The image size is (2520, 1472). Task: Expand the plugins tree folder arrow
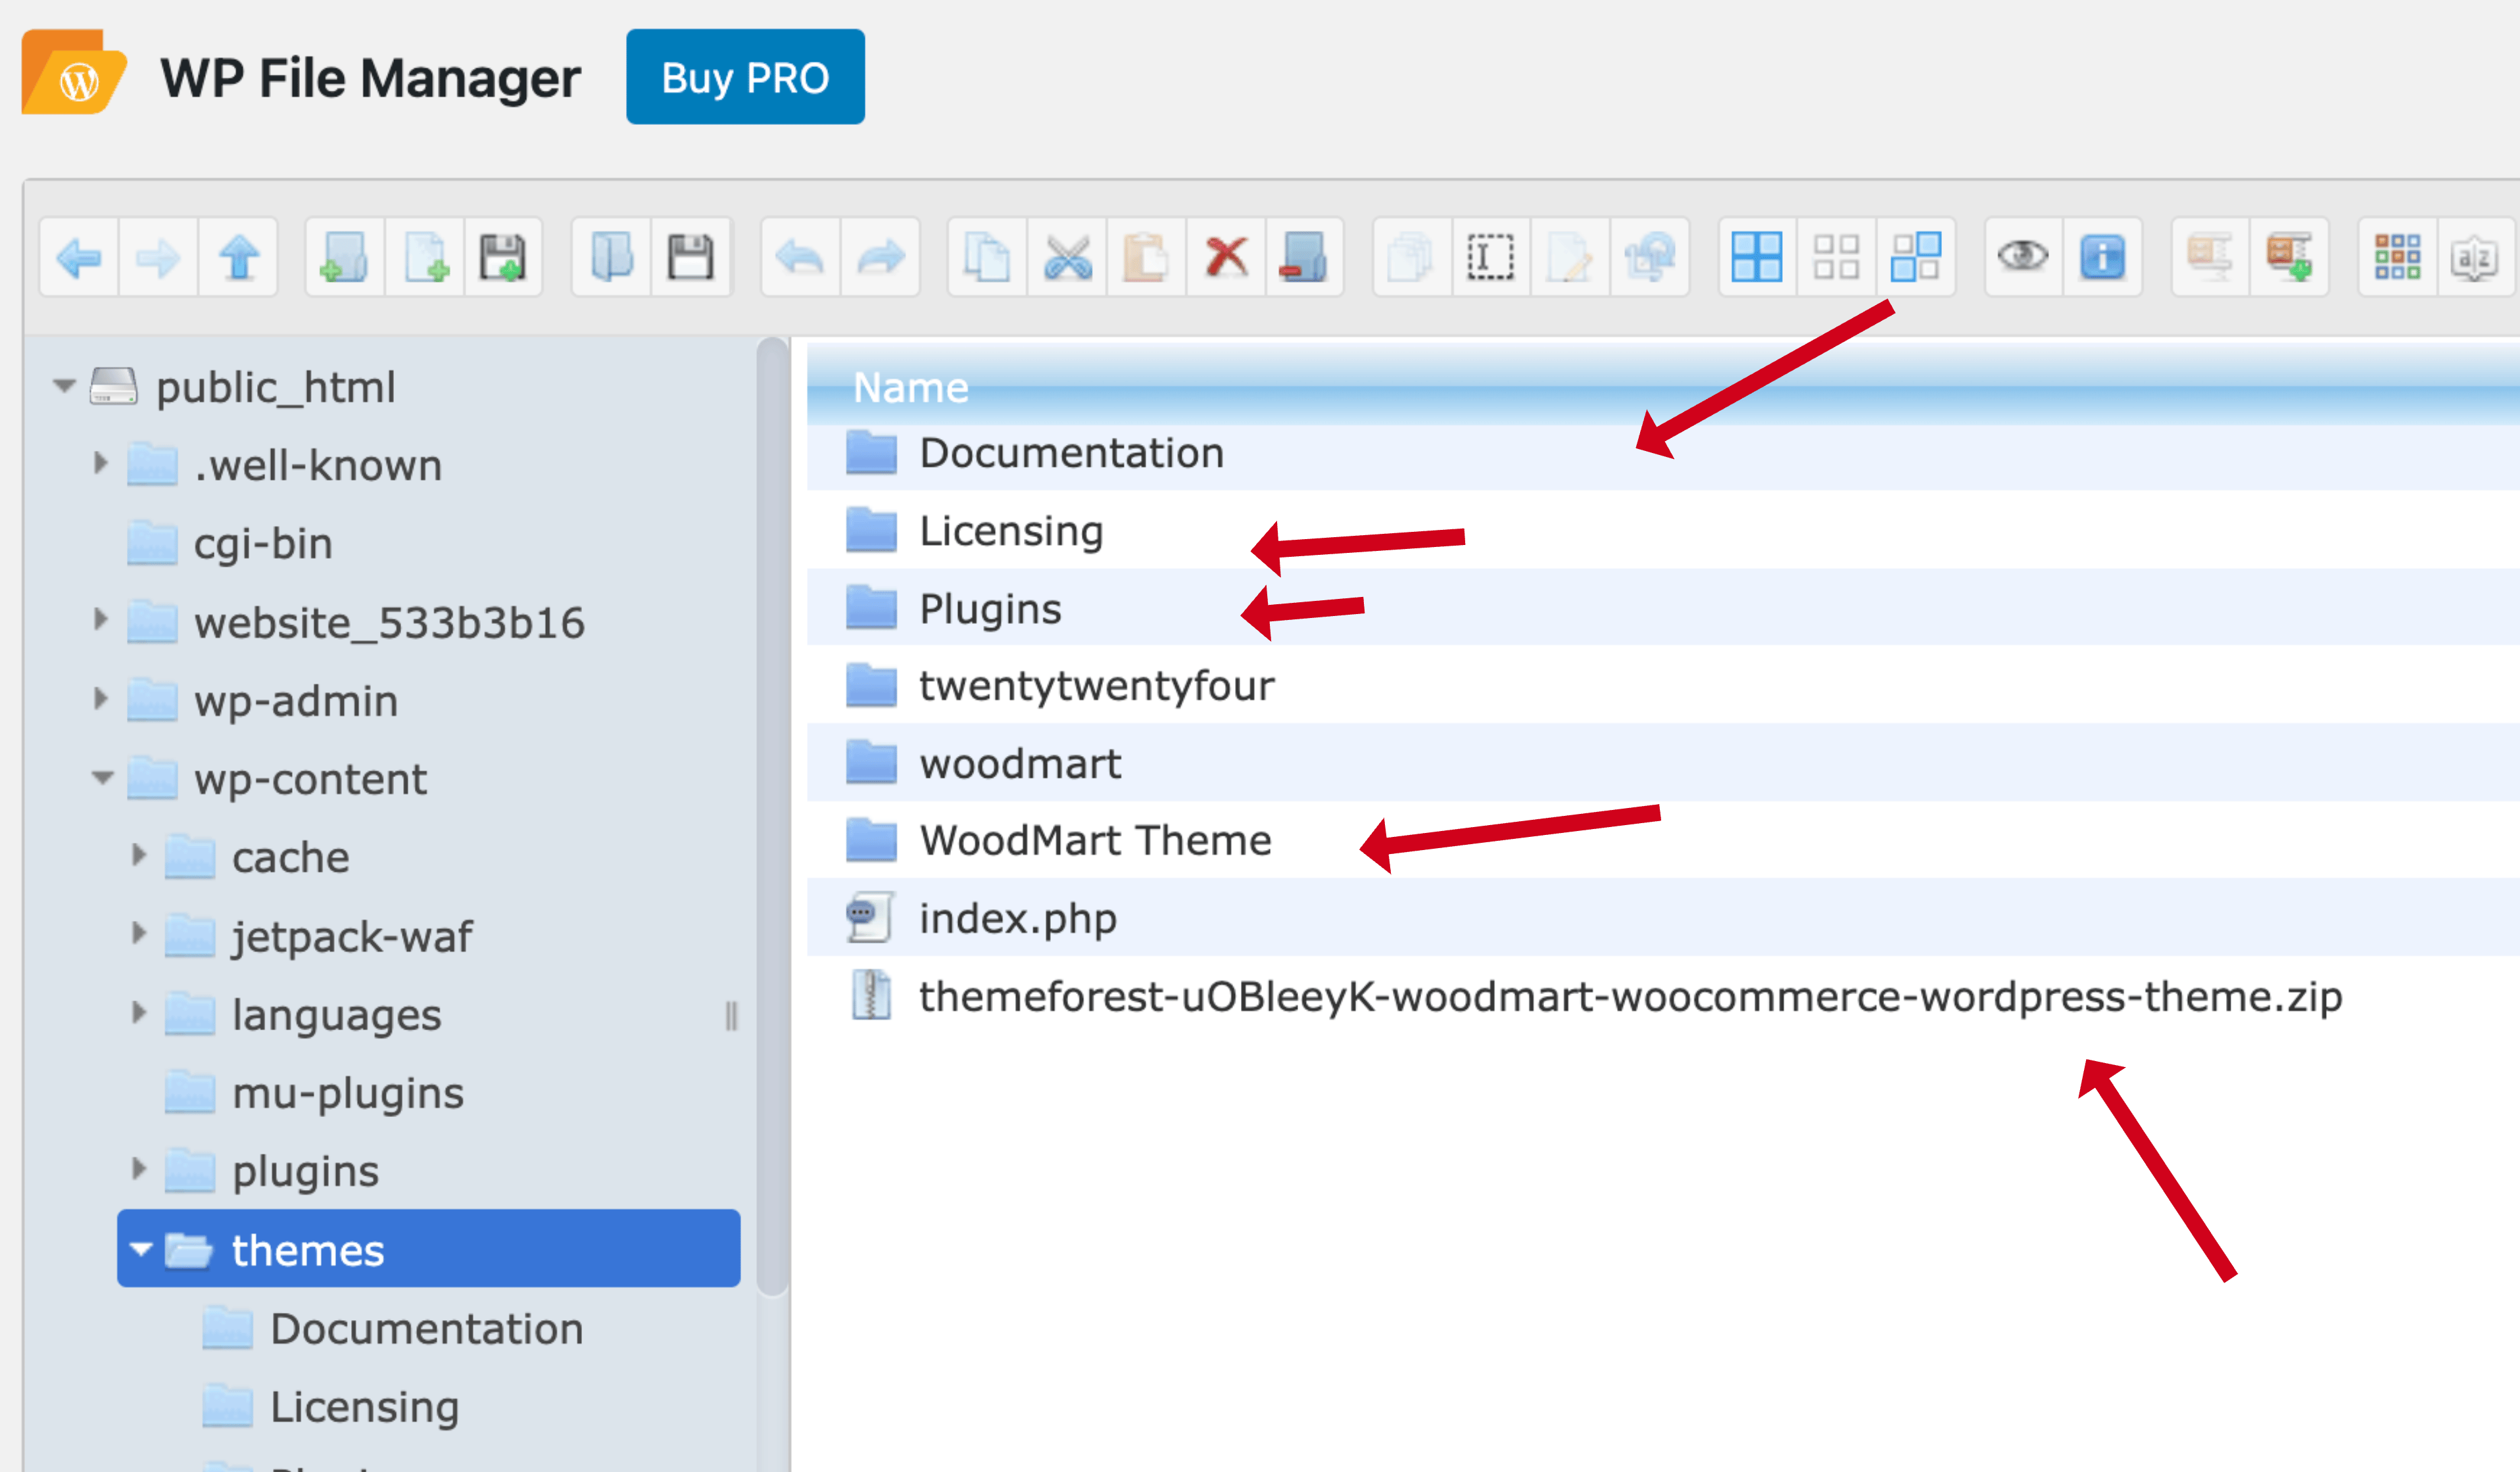pyautogui.click(x=139, y=1169)
